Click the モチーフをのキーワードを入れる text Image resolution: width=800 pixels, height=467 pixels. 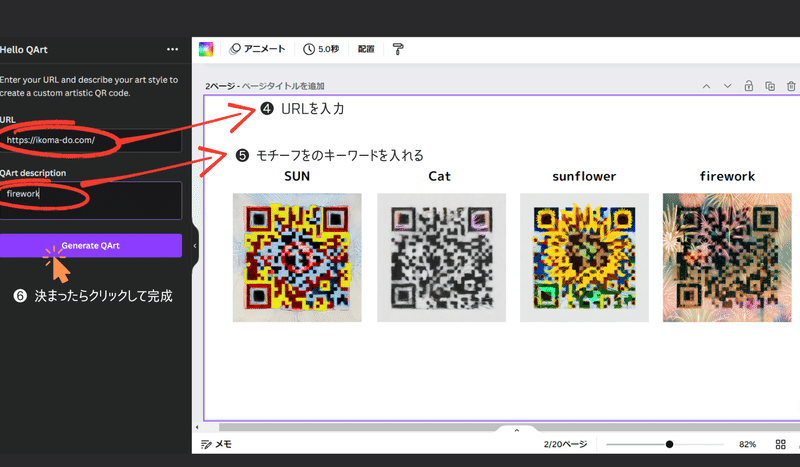[x=339, y=155]
